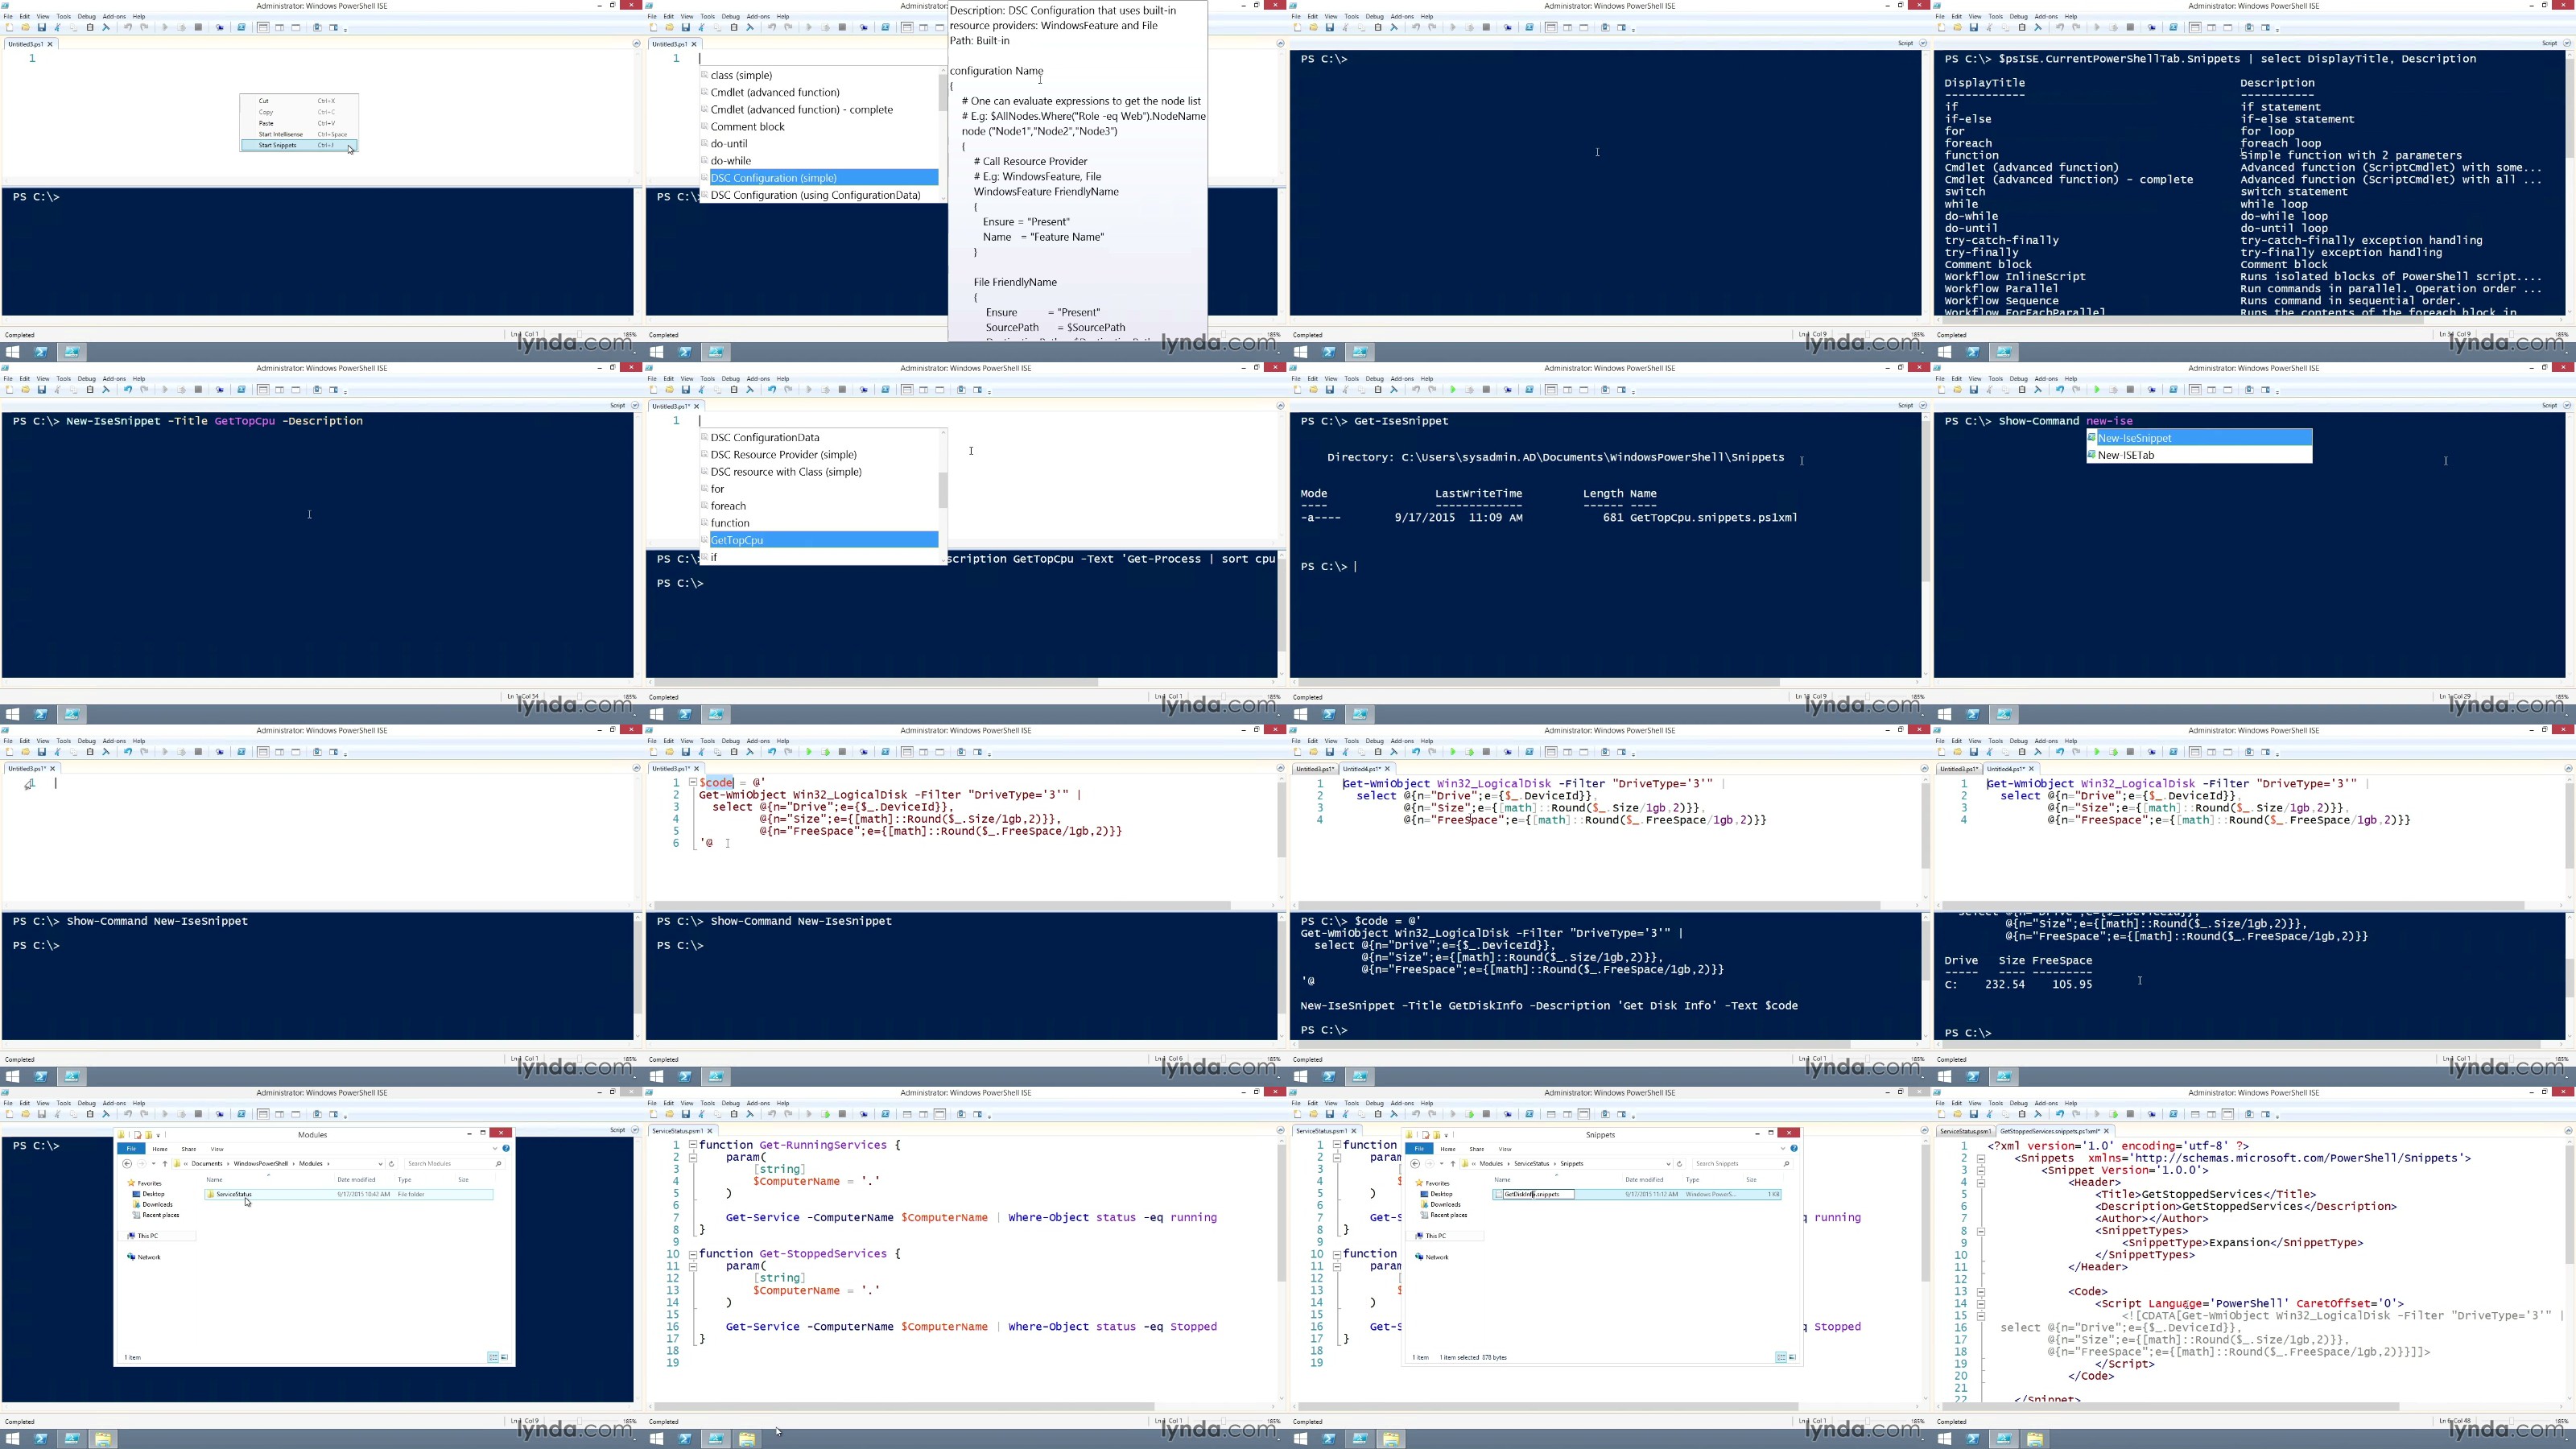Switch to large icons view in Modules window

coord(504,1357)
